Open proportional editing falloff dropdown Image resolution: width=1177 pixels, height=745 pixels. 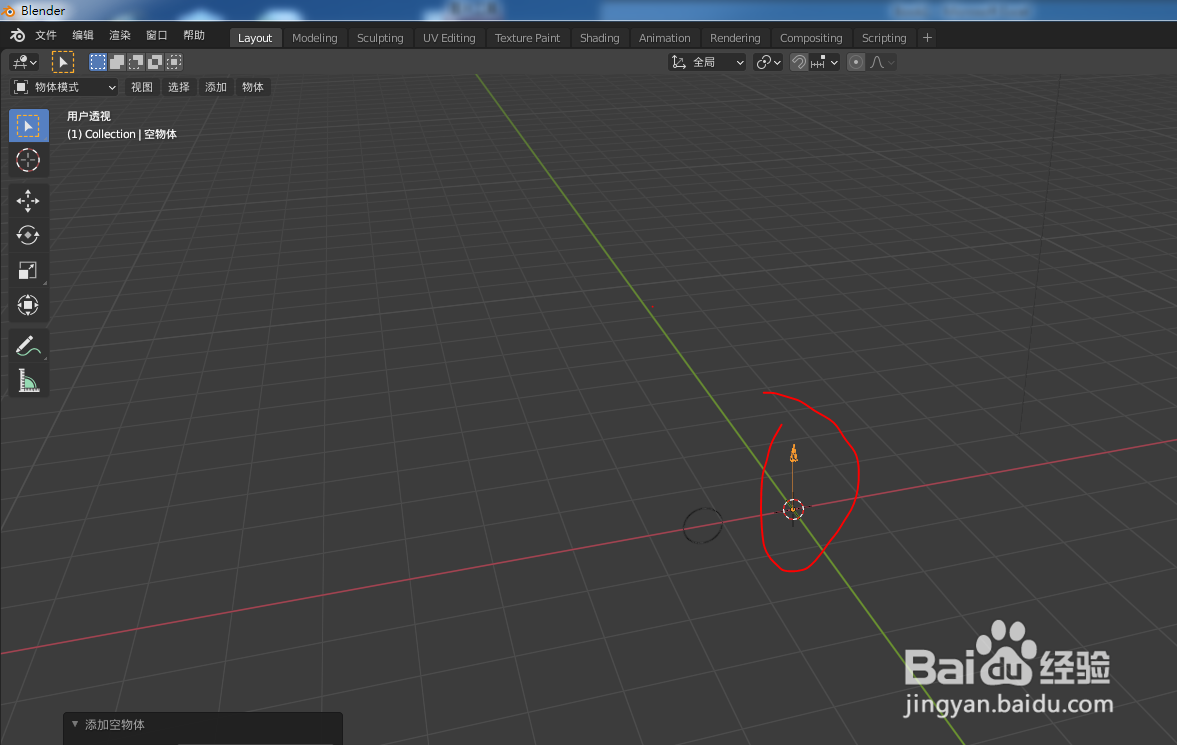pyautogui.click(x=882, y=62)
